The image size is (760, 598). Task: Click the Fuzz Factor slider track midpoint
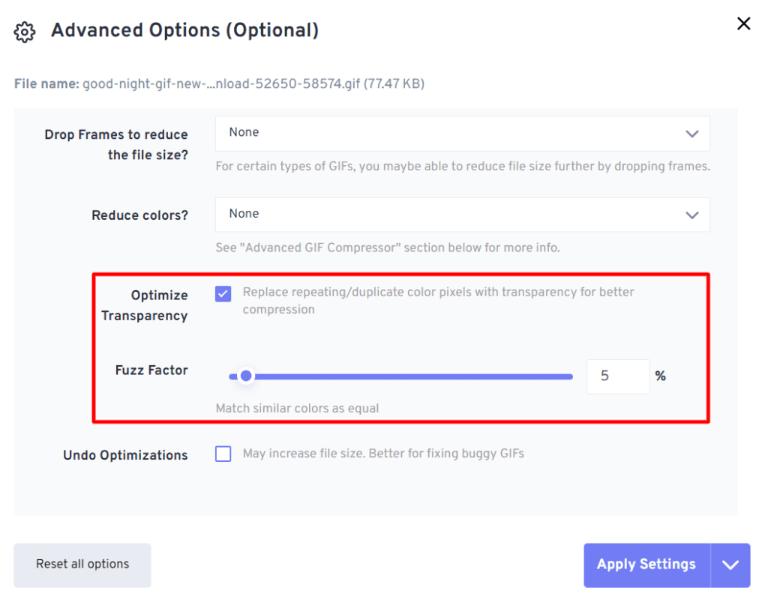[401, 377]
